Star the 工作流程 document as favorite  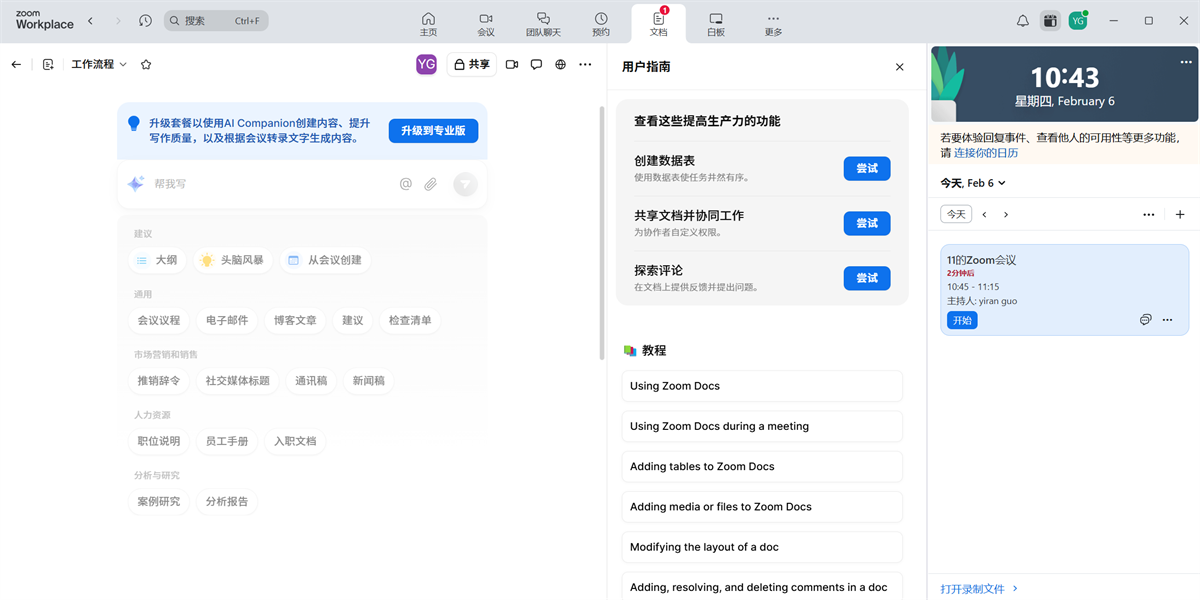[146, 63]
